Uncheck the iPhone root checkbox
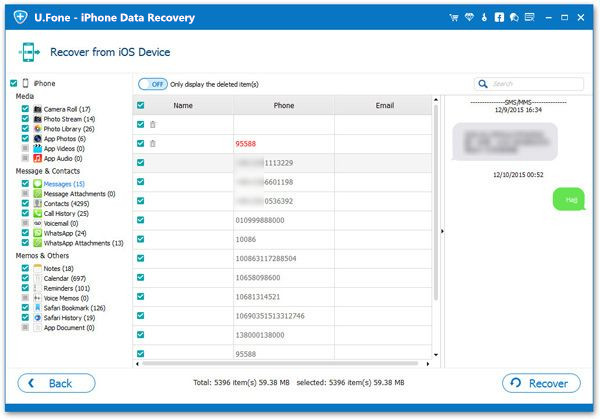The image size is (600, 419). tap(14, 83)
